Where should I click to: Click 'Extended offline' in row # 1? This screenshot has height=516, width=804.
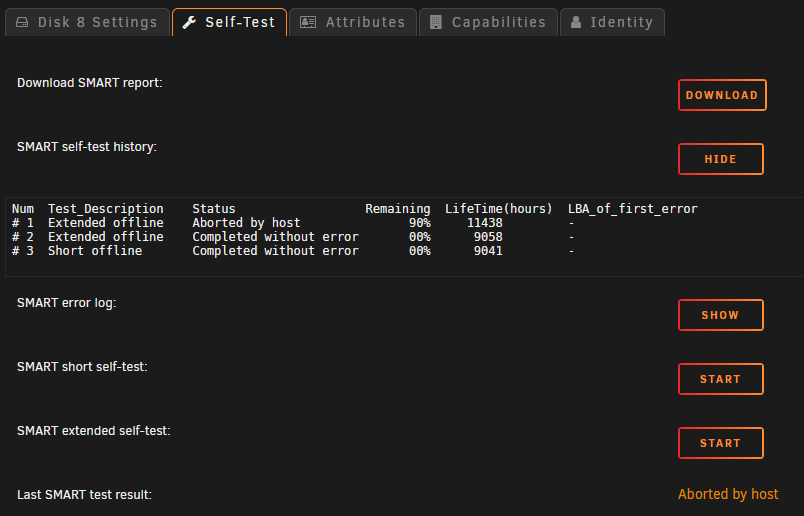click(106, 223)
